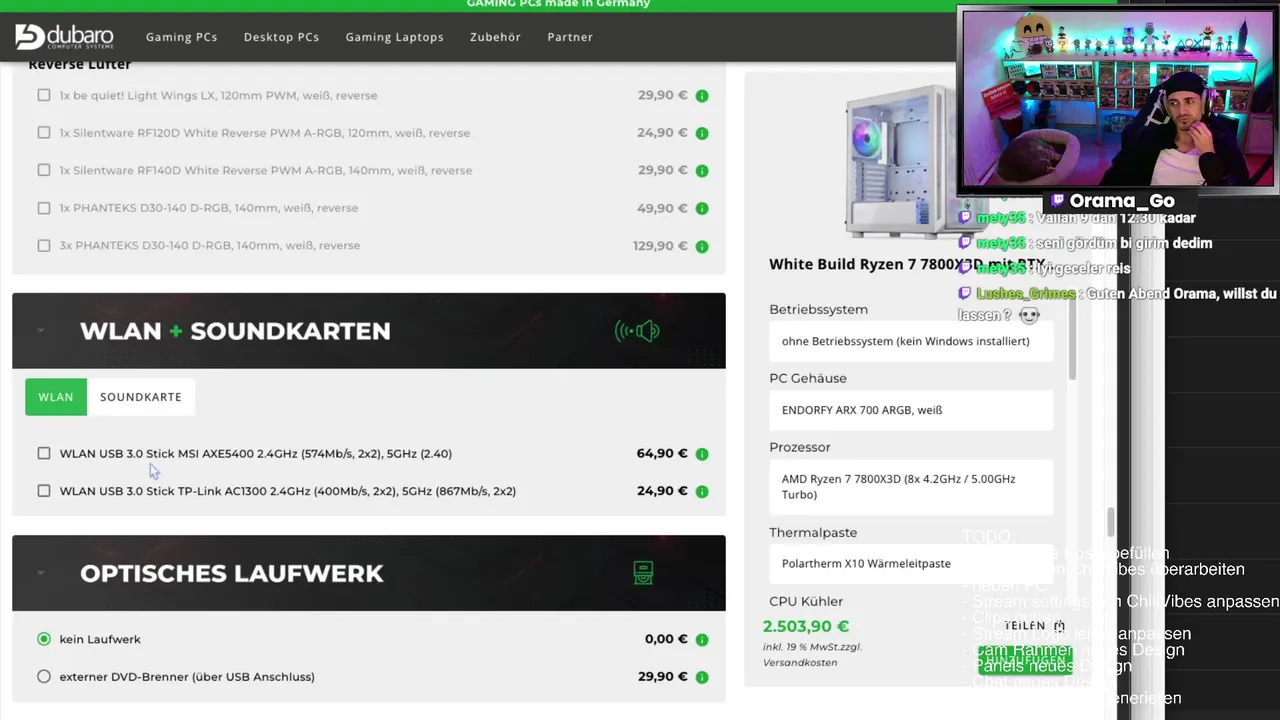Tick the MSI AXE5400 WLAN stick checkbox
The image size is (1280, 720).
44,453
